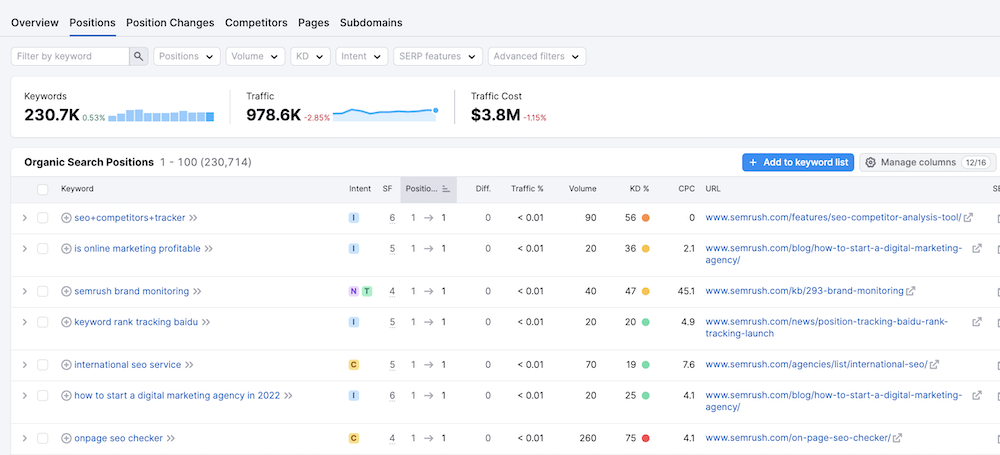Check the box for is online marketing profitable row
Viewport: 1000px width, 455px height.
[43, 248]
